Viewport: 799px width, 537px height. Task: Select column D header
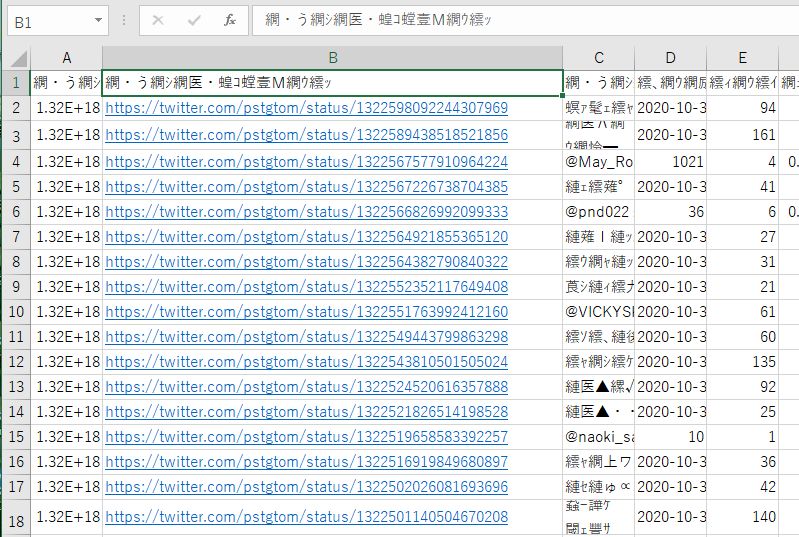(671, 58)
